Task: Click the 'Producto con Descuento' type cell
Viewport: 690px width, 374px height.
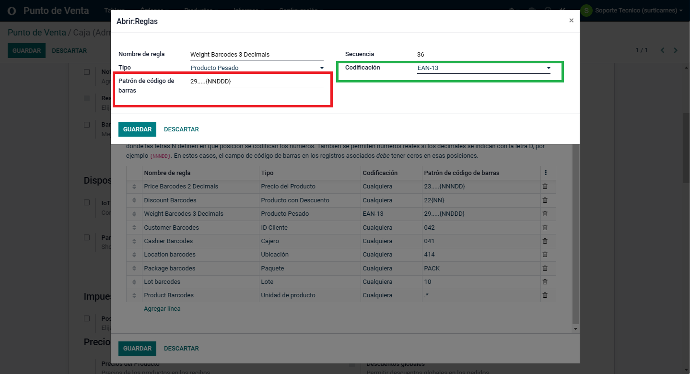Action: 295,200
